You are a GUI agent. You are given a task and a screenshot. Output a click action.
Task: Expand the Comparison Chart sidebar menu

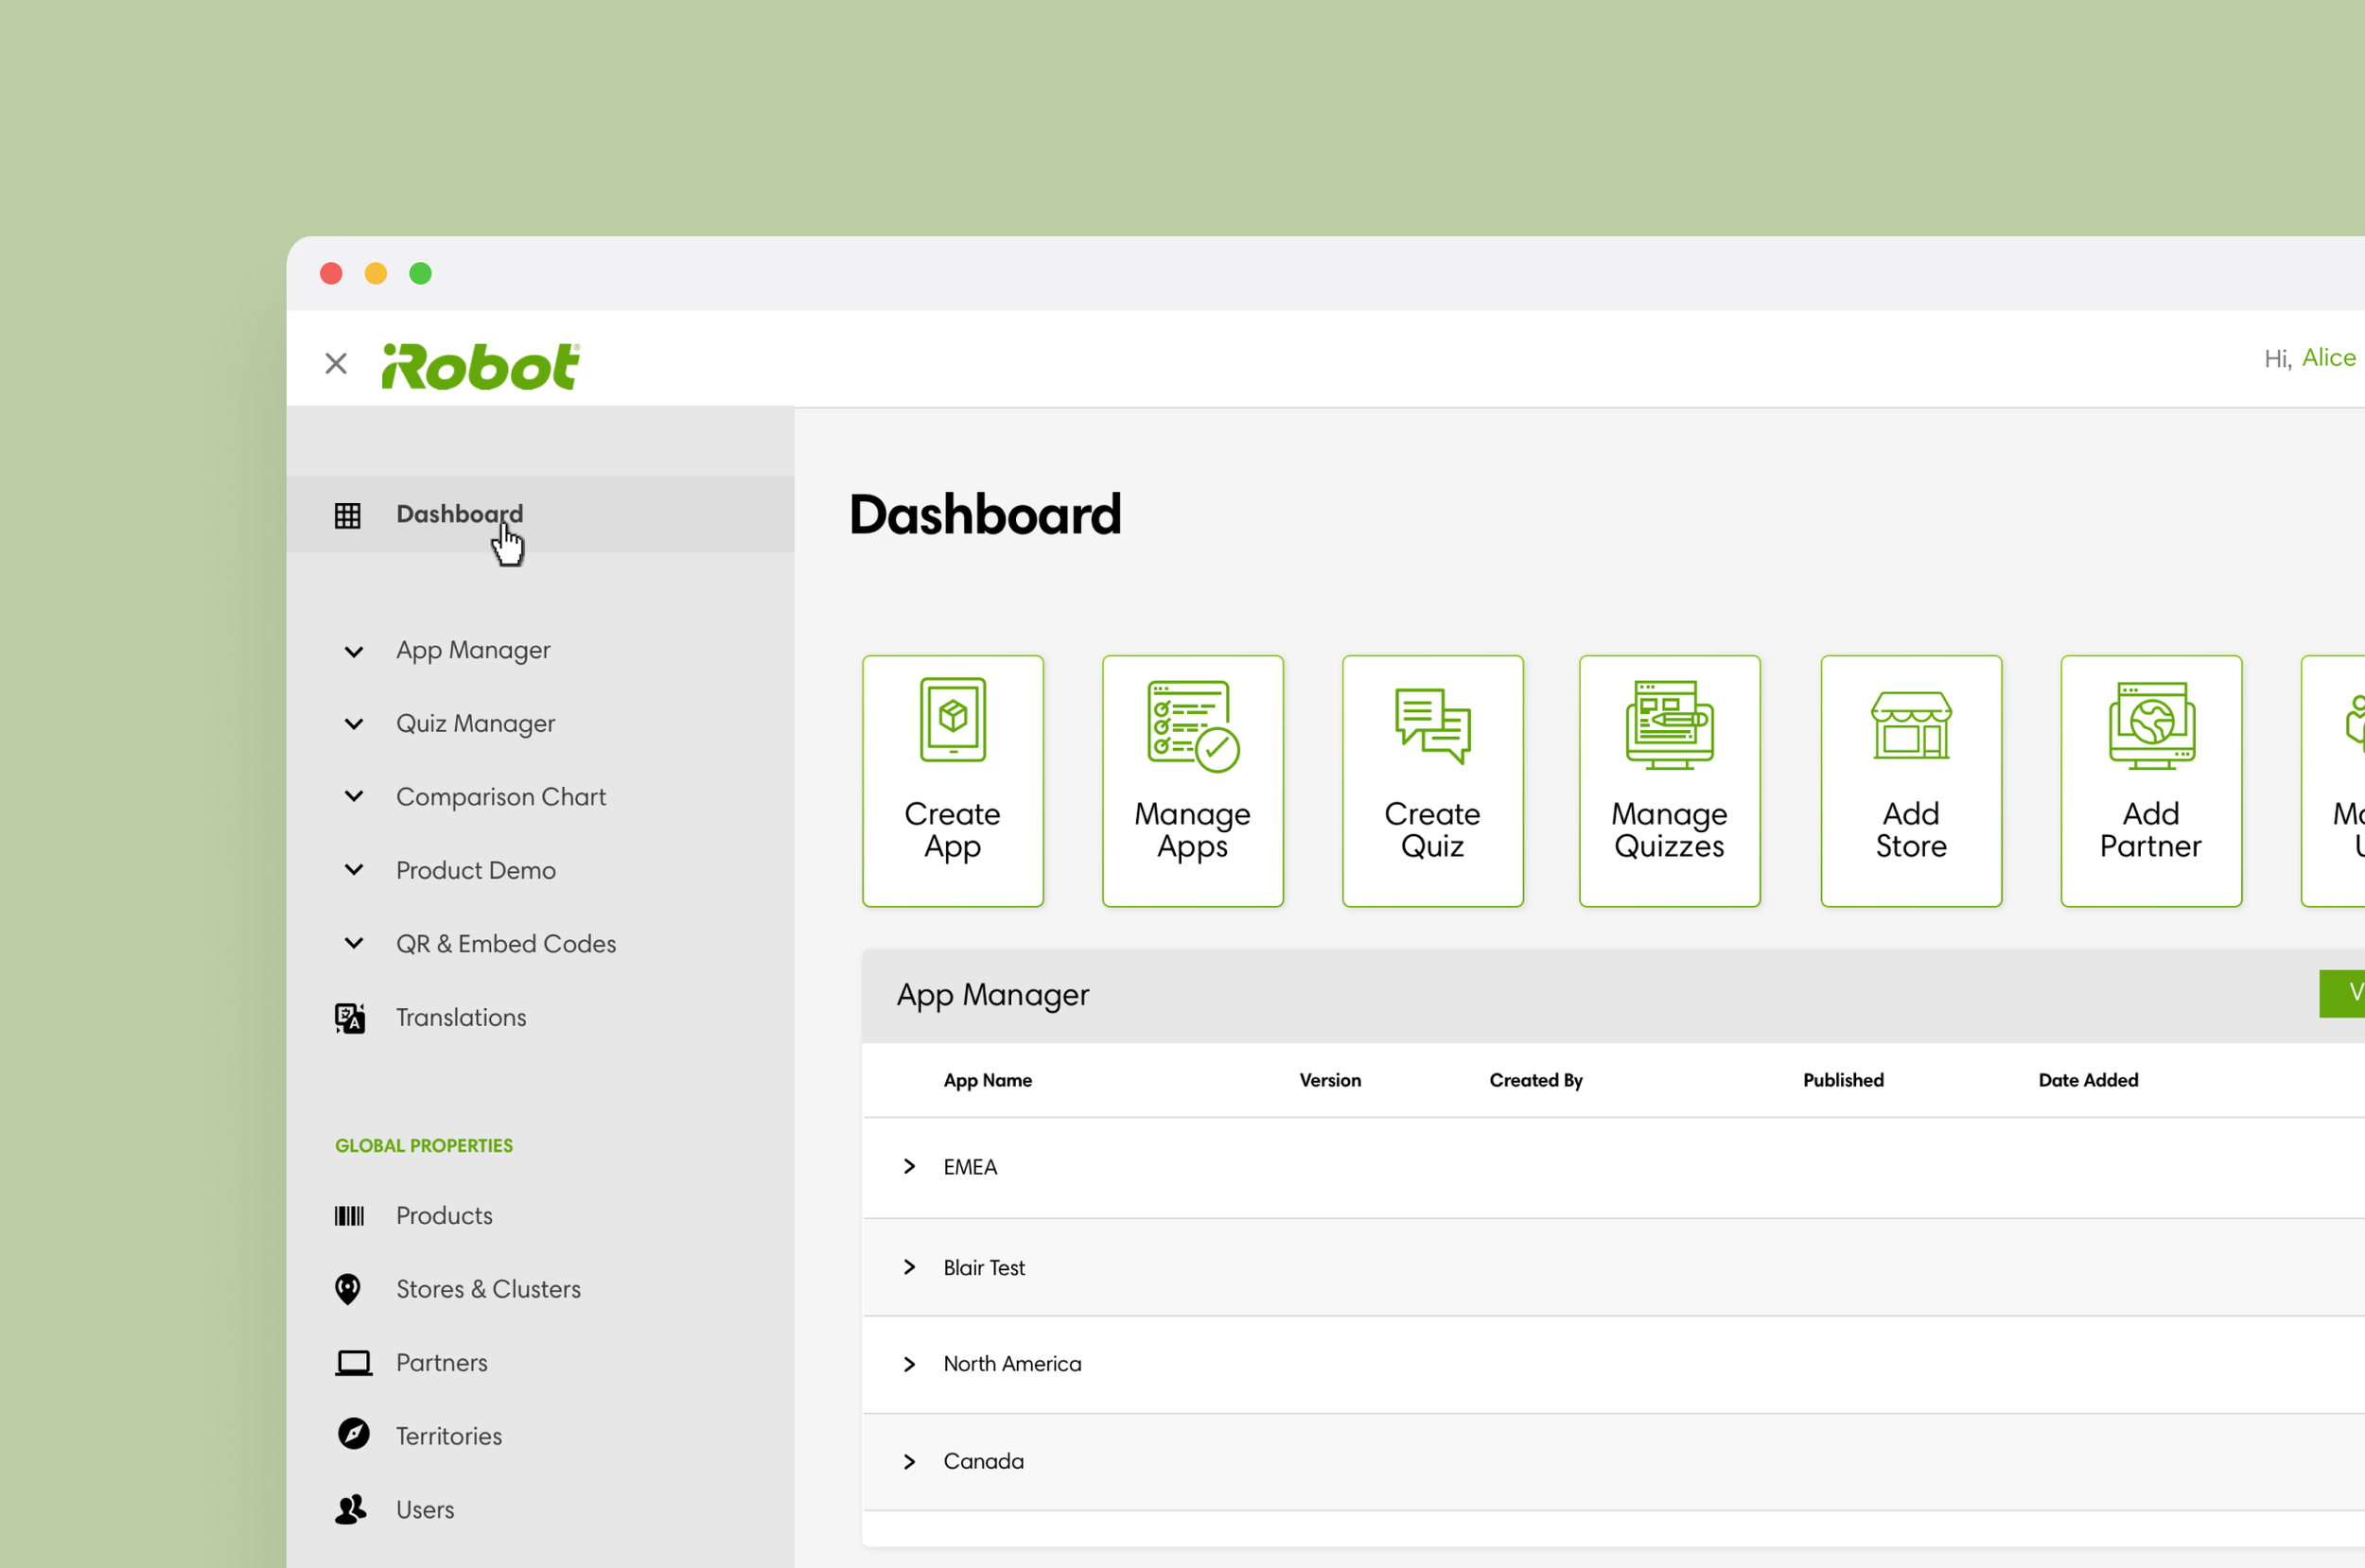click(x=354, y=797)
